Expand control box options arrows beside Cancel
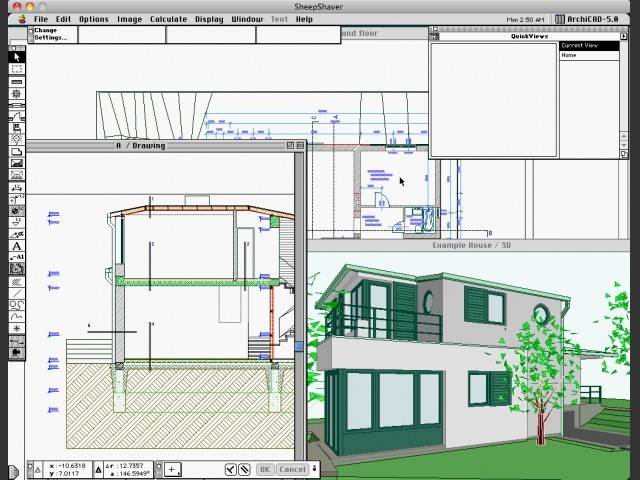 [x=315, y=469]
